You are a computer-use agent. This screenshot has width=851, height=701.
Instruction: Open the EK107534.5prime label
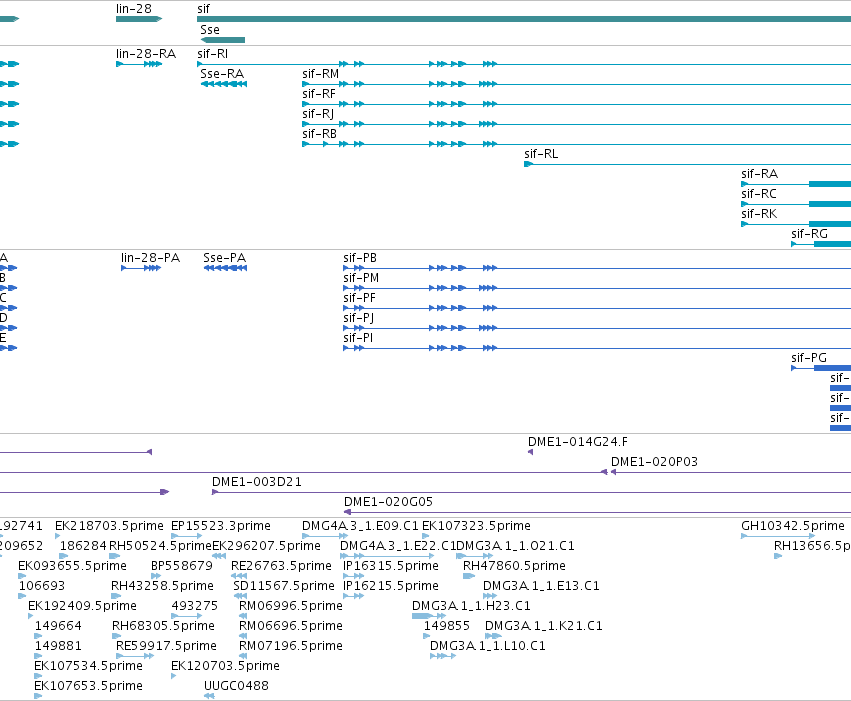point(88,667)
